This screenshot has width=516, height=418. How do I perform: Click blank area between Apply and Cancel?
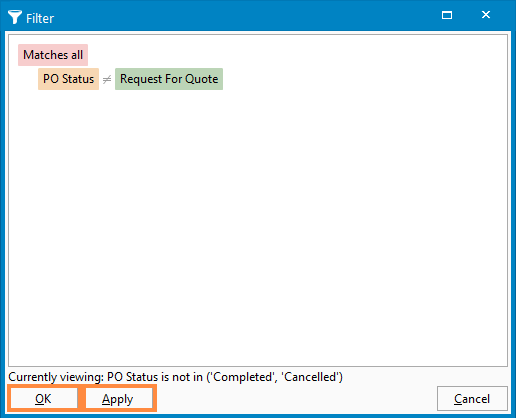(x=295, y=399)
